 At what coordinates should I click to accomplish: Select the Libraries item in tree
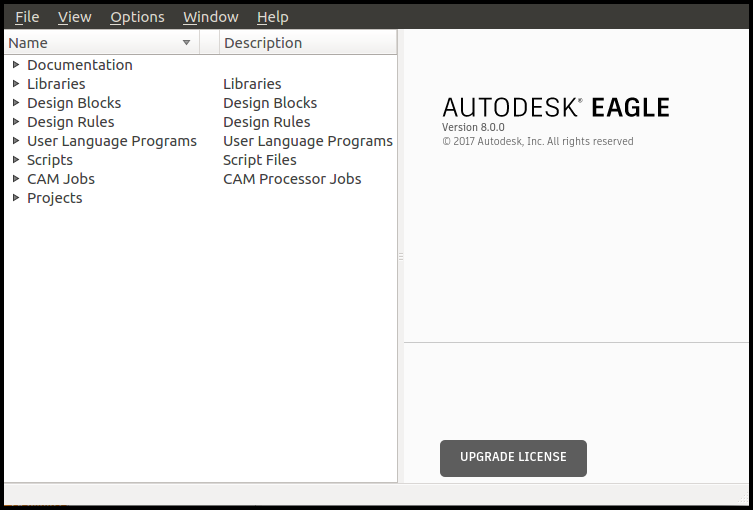pyautogui.click(x=56, y=84)
